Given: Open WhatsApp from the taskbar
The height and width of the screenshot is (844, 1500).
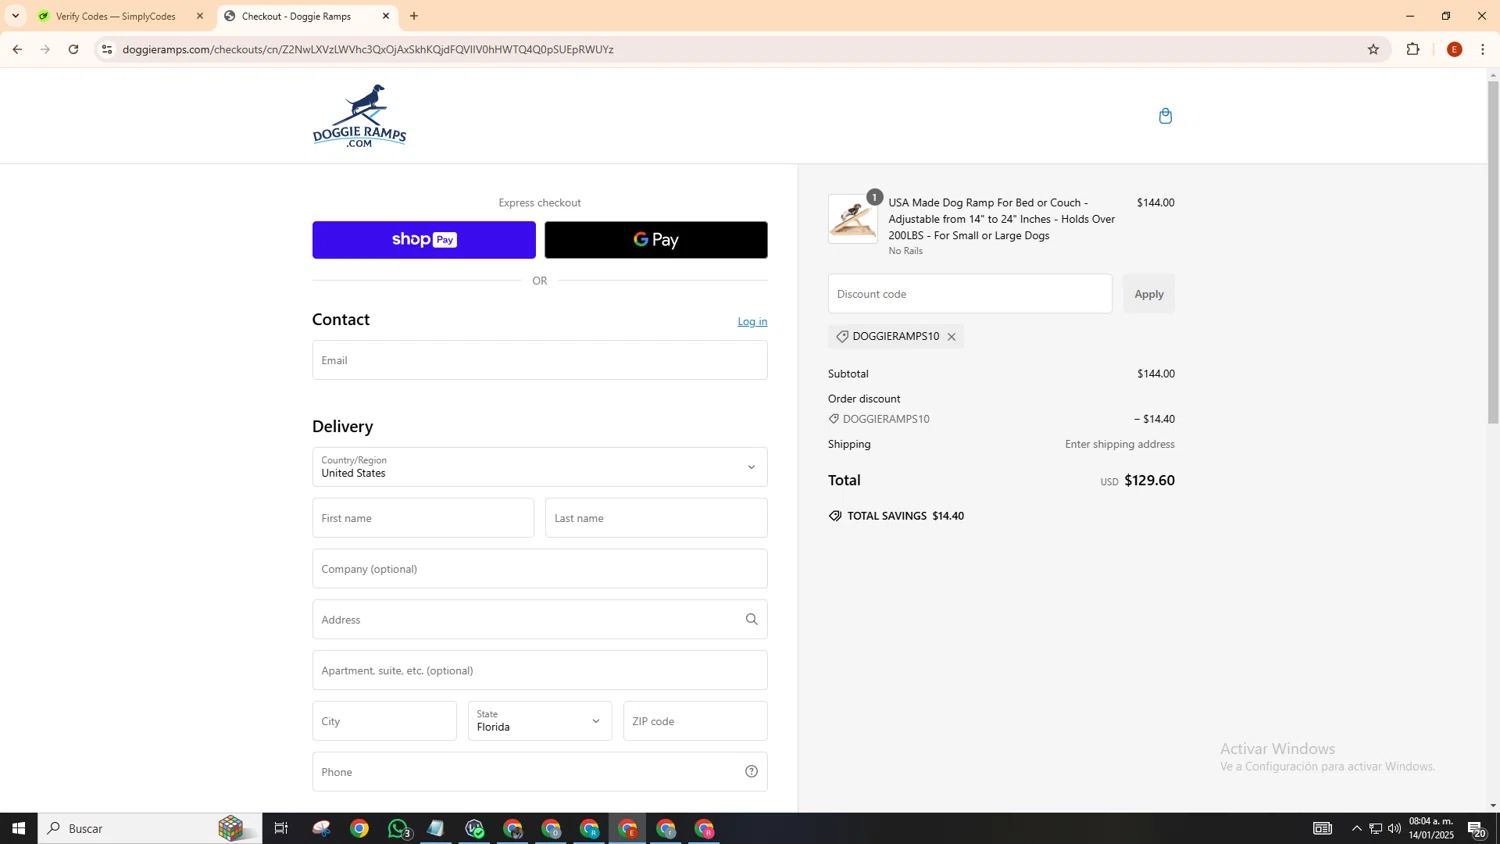Looking at the screenshot, I should click(398, 828).
